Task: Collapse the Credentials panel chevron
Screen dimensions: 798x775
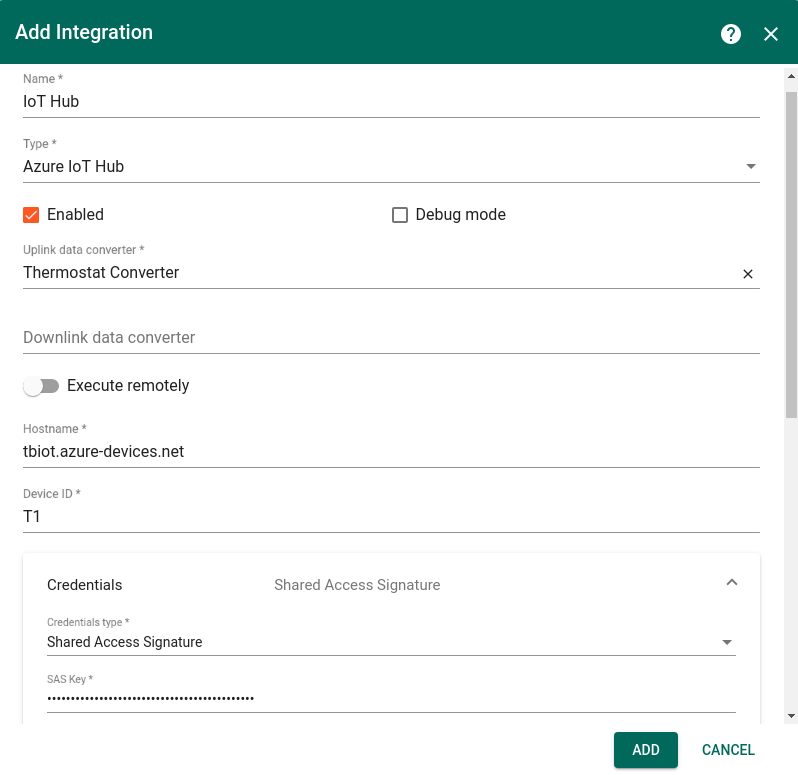Action: click(x=731, y=582)
